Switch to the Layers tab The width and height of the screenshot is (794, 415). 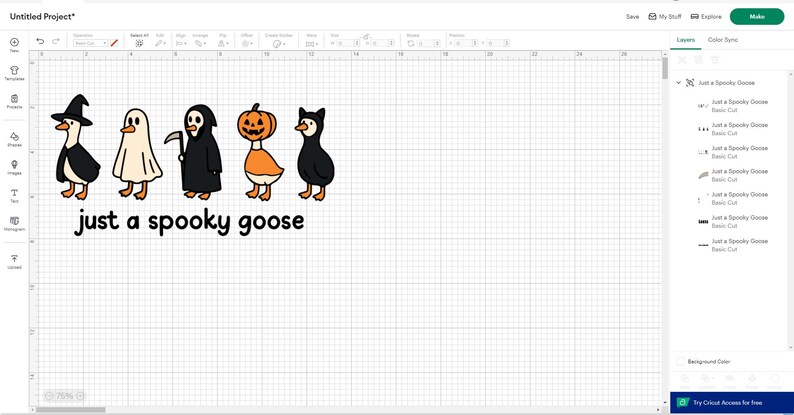[x=686, y=39]
